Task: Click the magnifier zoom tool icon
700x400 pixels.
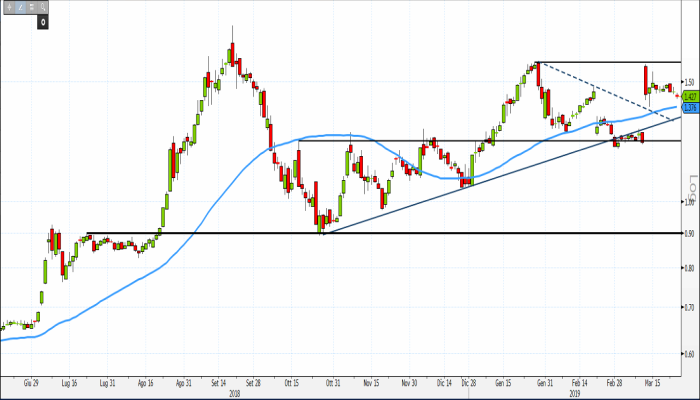Action: point(44,6)
